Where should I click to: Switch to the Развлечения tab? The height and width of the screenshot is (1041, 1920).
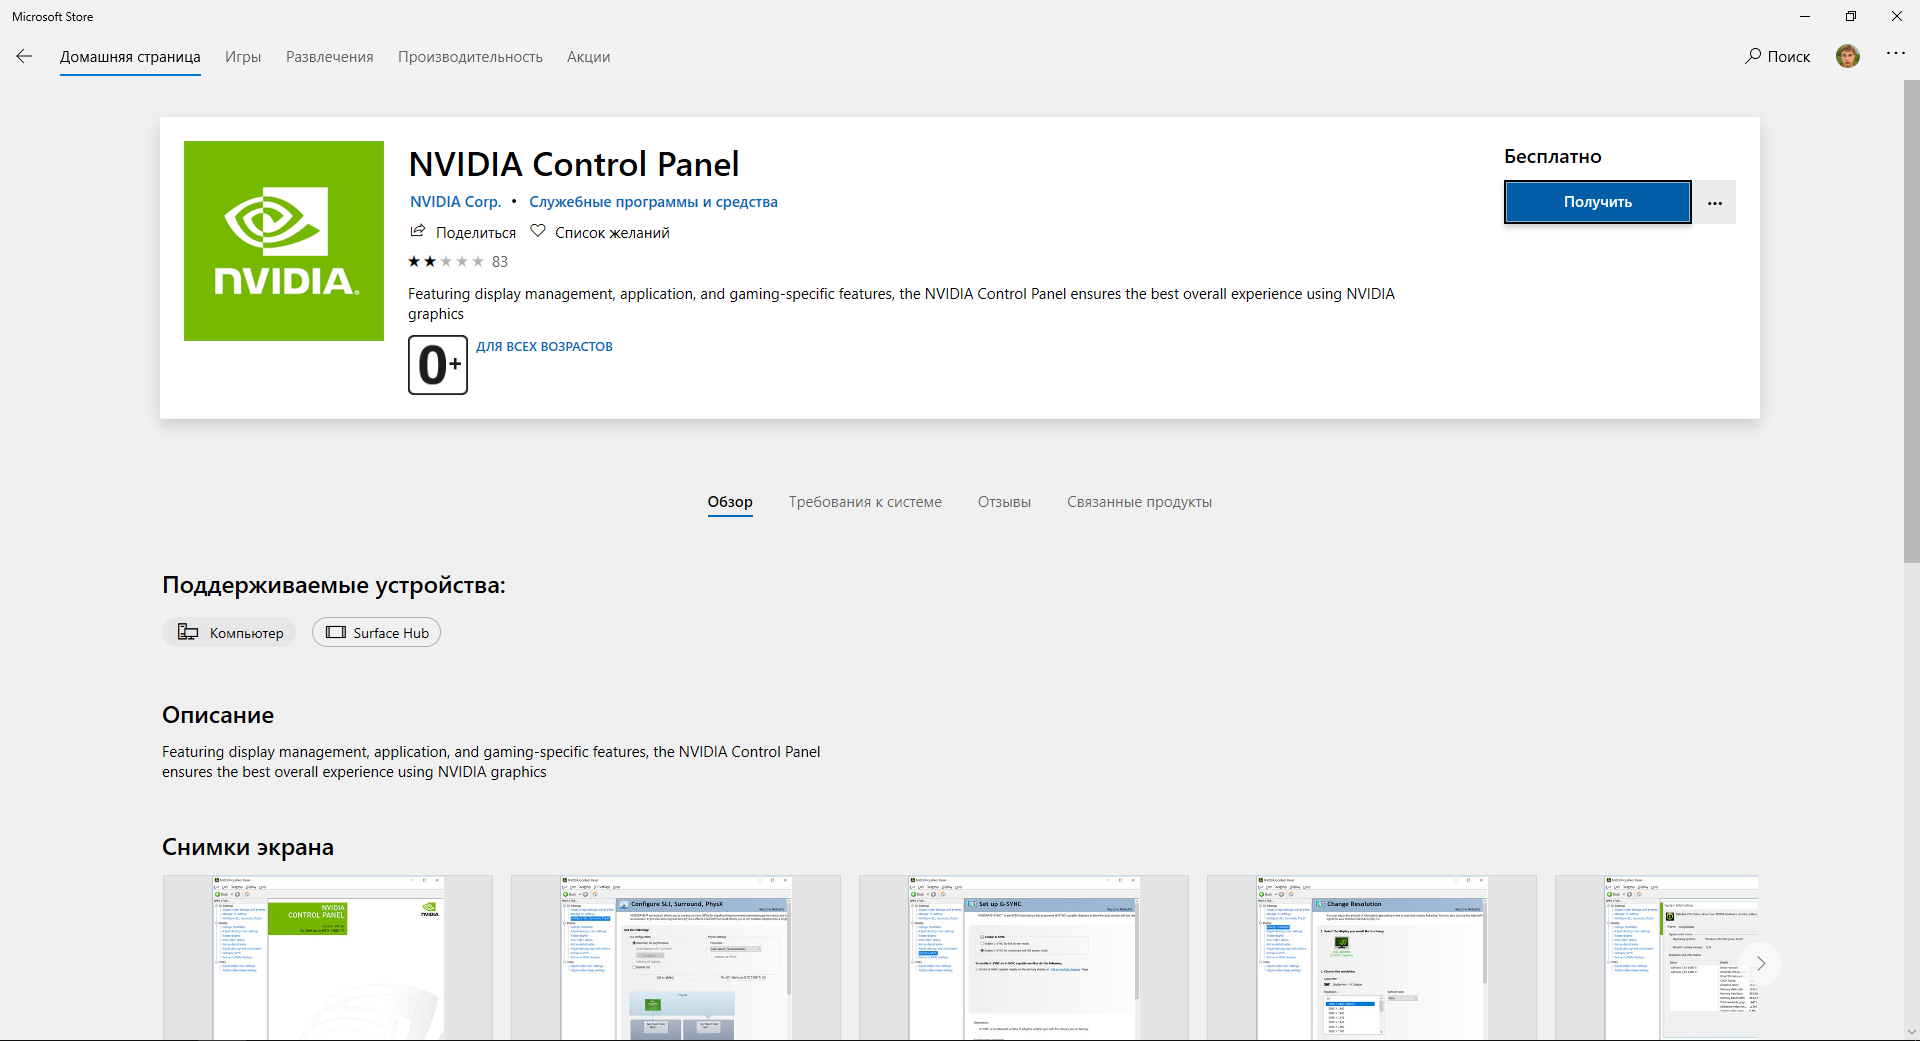click(330, 57)
